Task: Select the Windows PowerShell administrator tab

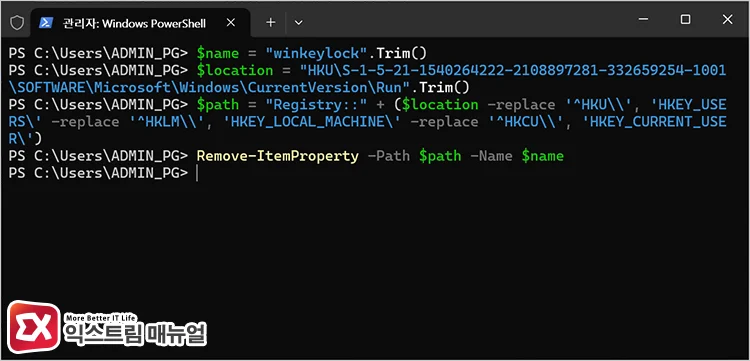Action: [140, 23]
